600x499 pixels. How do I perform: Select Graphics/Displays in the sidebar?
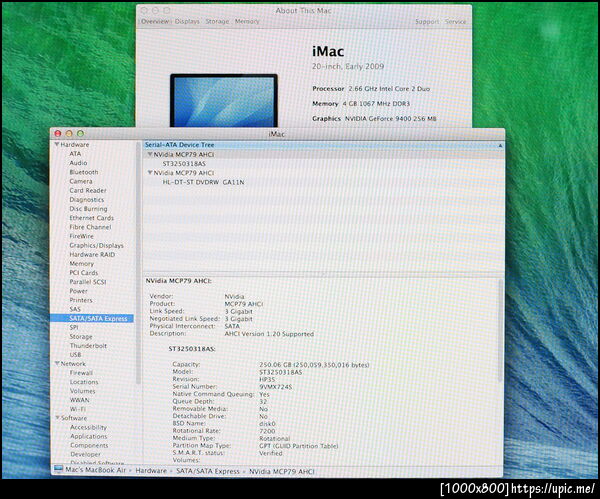96,246
